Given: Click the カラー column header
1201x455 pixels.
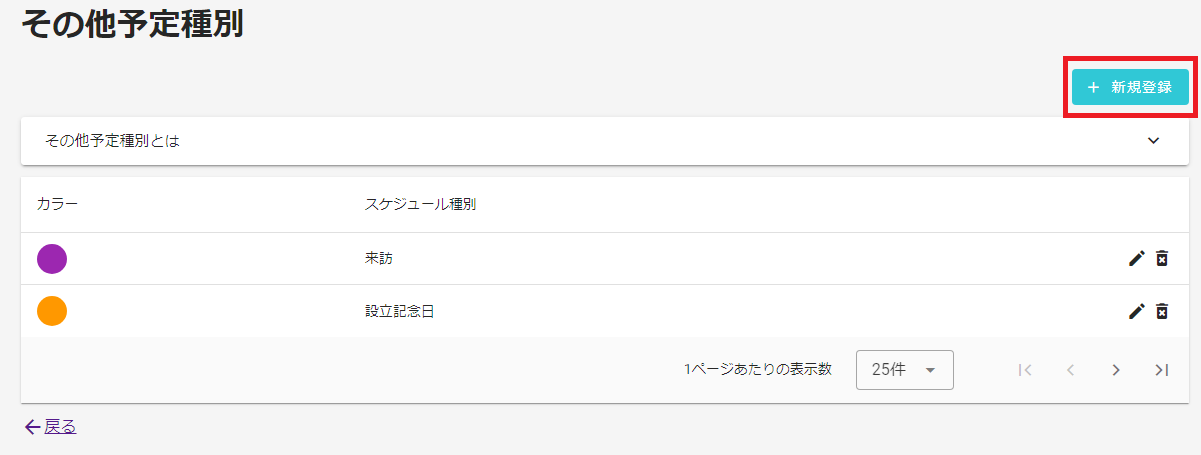Looking at the screenshot, I should coord(57,204).
